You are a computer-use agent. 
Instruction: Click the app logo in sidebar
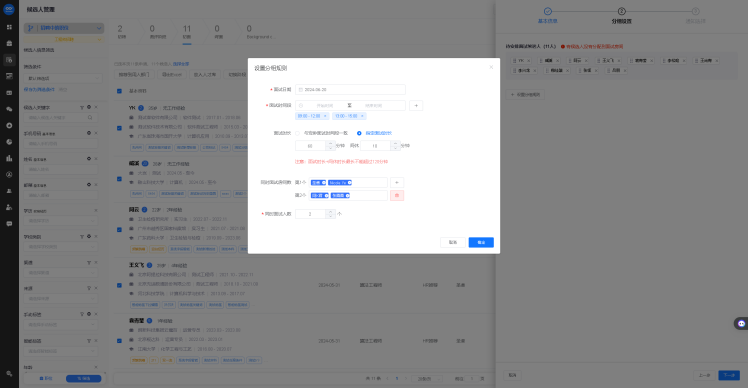pos(9,9)
